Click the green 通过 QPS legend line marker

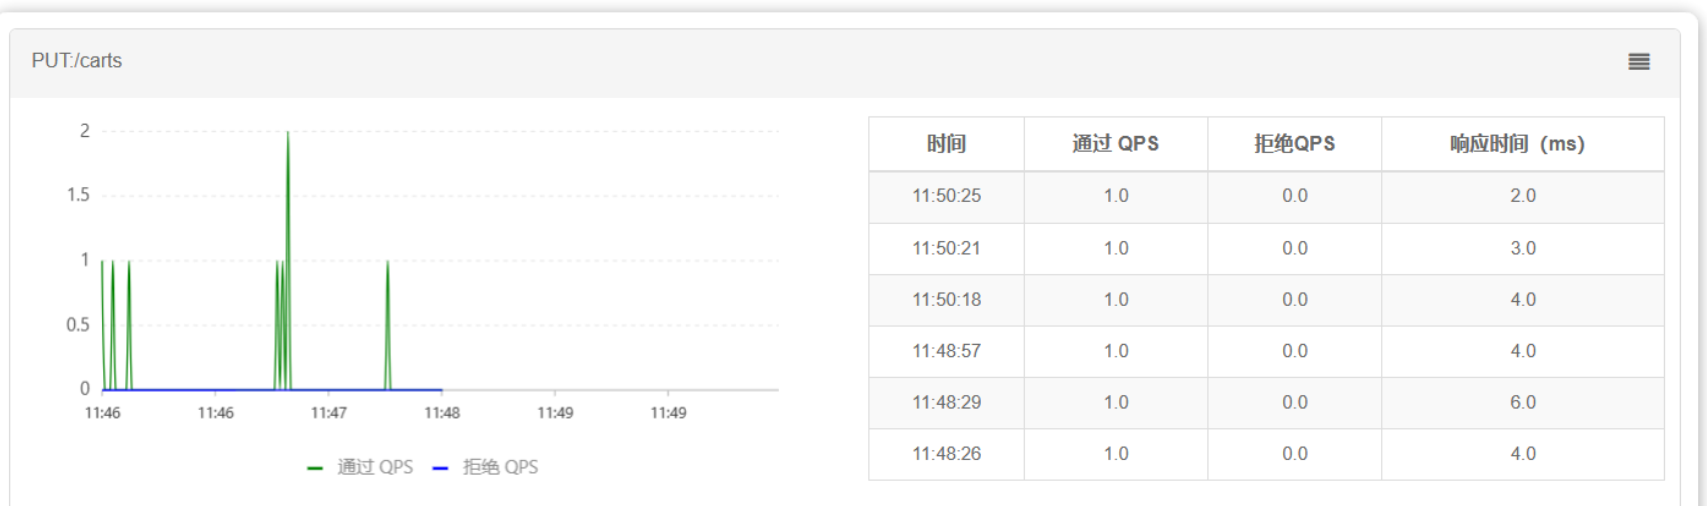(x=315, y=468)
